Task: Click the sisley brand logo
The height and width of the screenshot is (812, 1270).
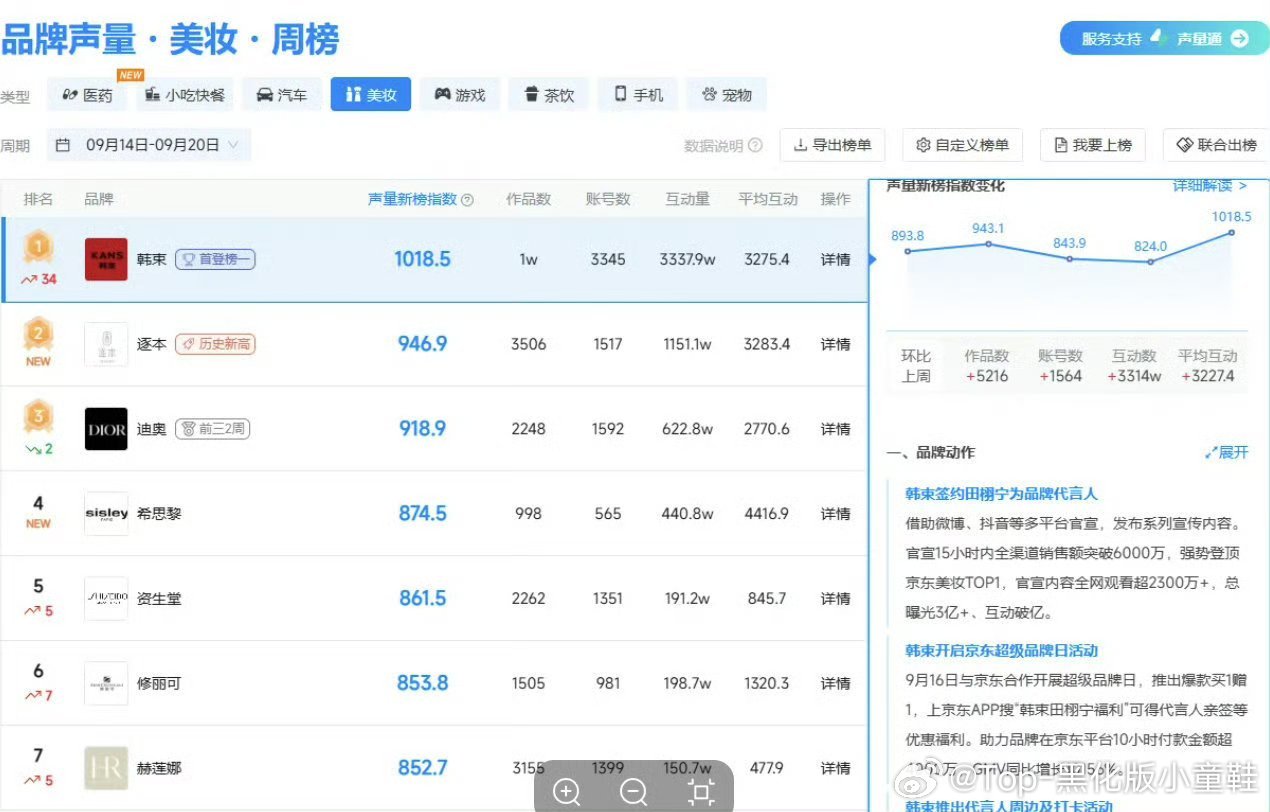Action: click(106, 514)
